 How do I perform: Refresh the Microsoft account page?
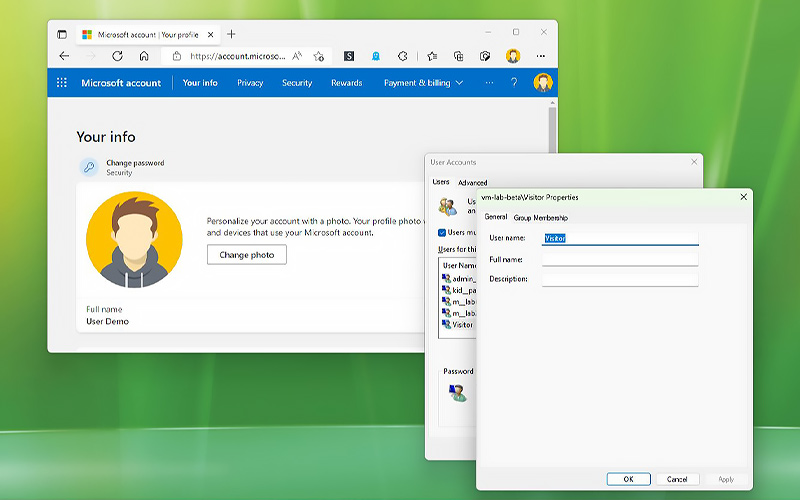[117, 56]
